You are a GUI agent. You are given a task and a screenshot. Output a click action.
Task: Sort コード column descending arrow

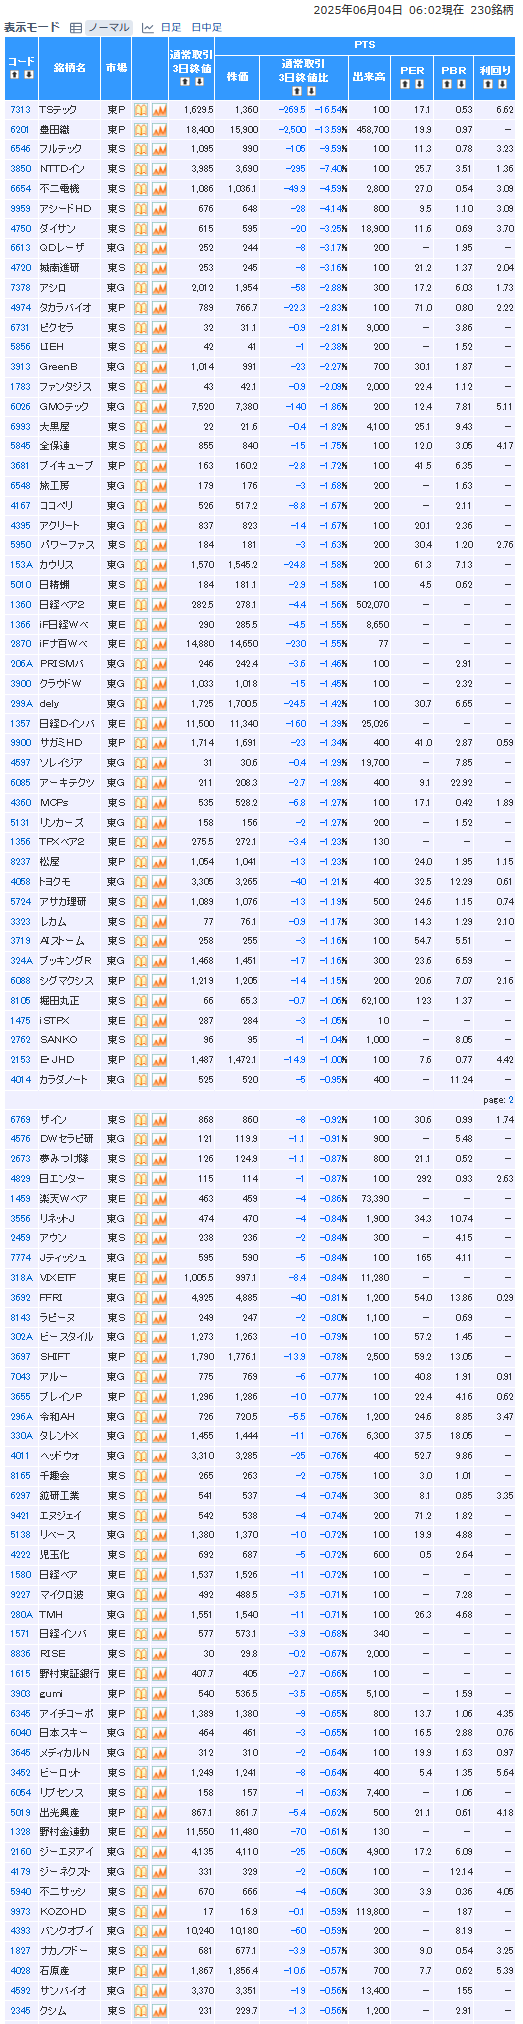(x=28, y=76)
